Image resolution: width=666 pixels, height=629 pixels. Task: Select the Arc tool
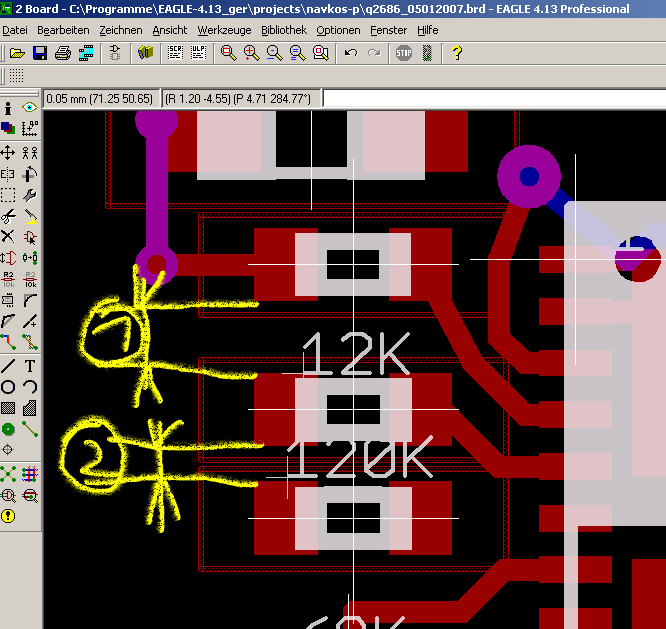tap(29, 387)
